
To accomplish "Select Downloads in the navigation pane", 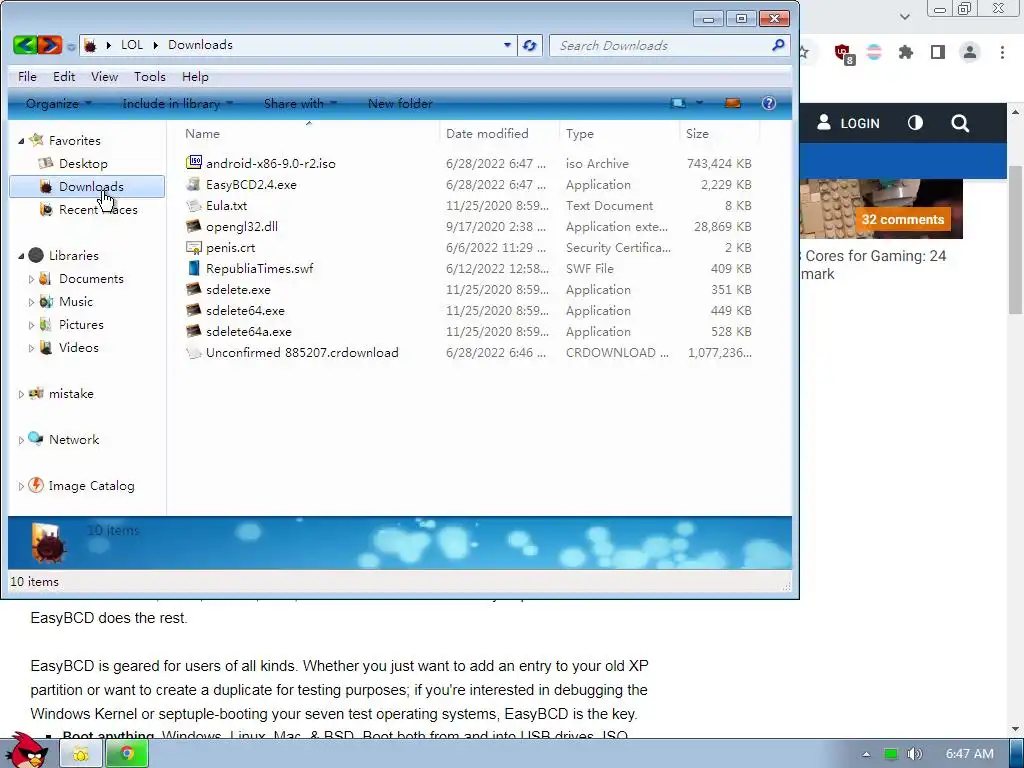I will (x=87, y=187).
